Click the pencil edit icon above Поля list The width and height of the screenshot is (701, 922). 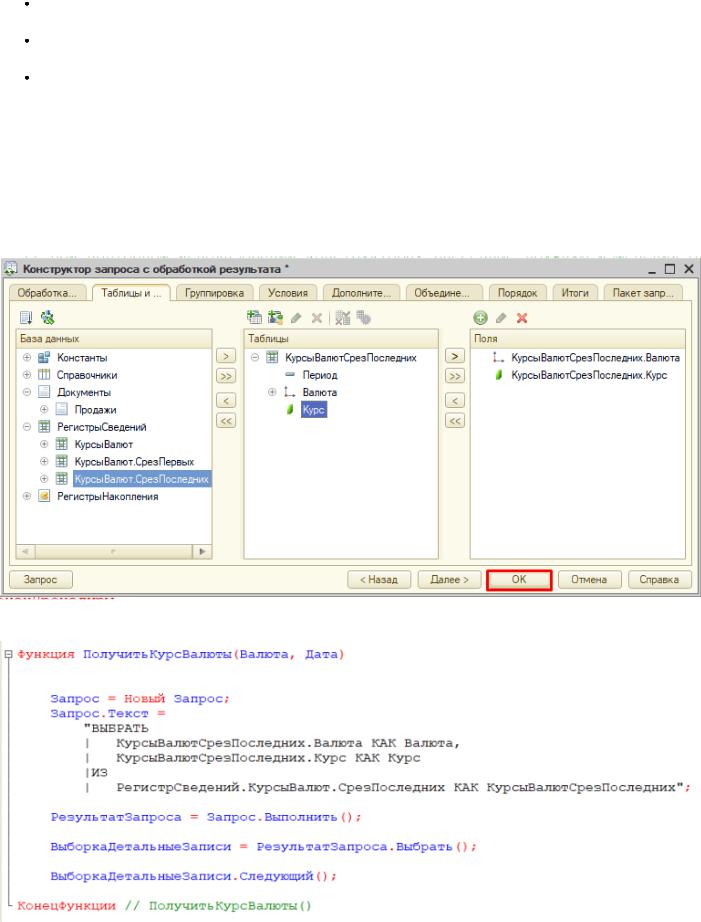coord(500,318)
